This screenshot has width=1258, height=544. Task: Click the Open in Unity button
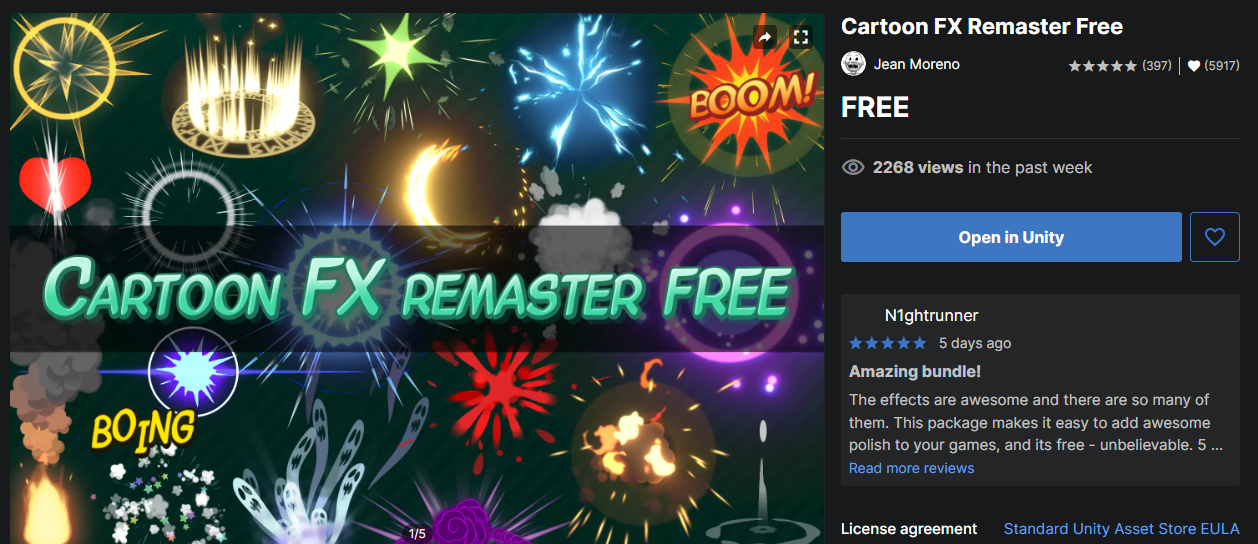(1011, 237)
